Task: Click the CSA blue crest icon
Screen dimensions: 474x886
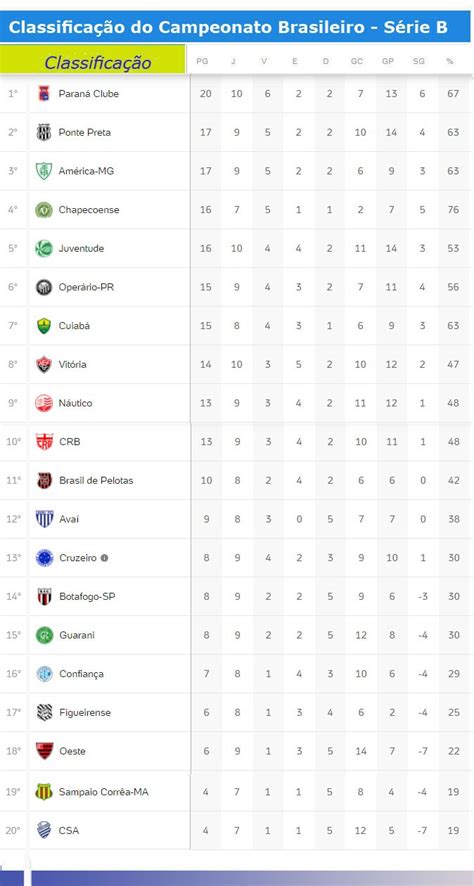Action: [x=44, y=831]
